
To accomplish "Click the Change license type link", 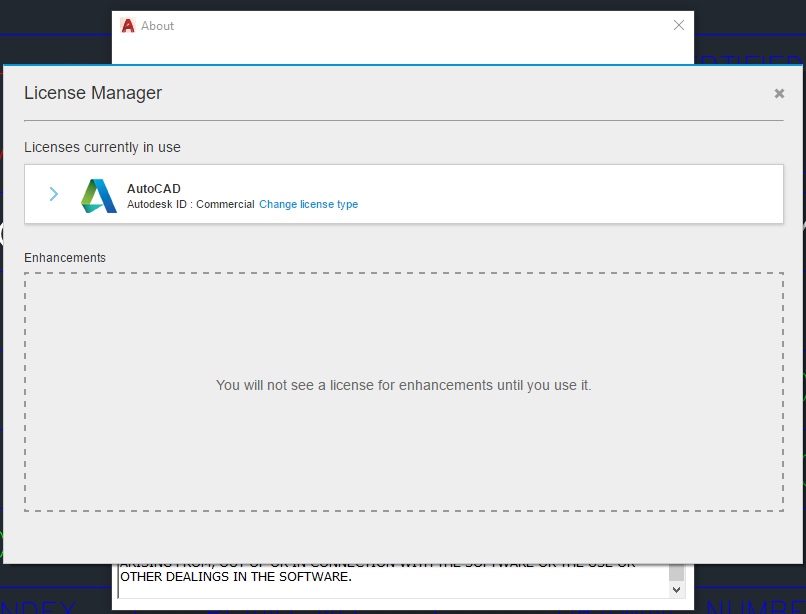I will [308, 204].
